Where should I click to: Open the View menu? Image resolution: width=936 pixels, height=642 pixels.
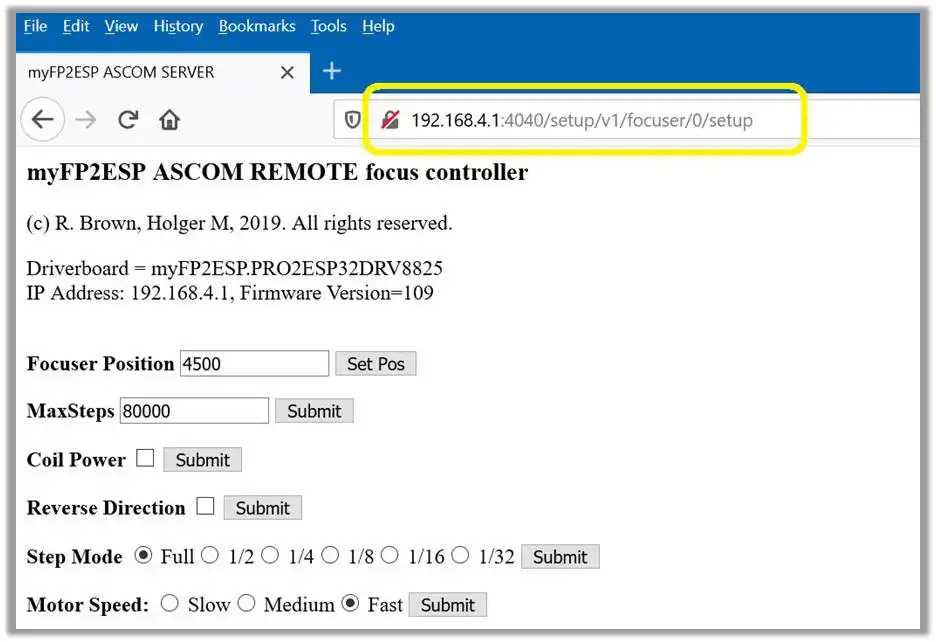click(x=121, y=26)
